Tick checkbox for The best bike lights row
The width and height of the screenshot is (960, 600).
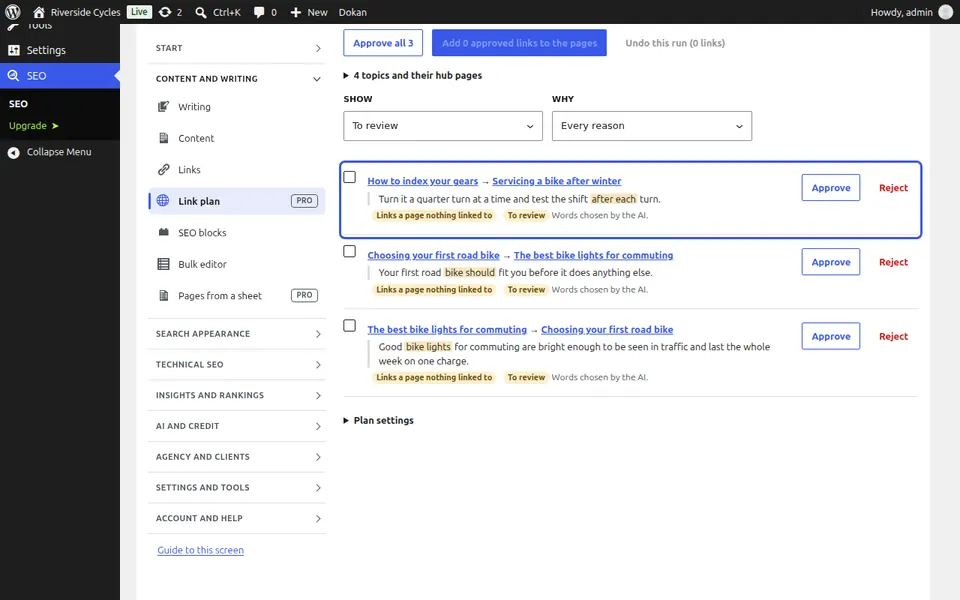[350, 325]
